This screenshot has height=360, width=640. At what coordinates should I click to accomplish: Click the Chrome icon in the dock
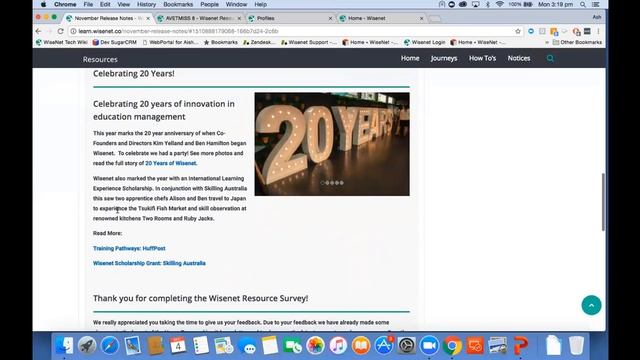(452, 345)
